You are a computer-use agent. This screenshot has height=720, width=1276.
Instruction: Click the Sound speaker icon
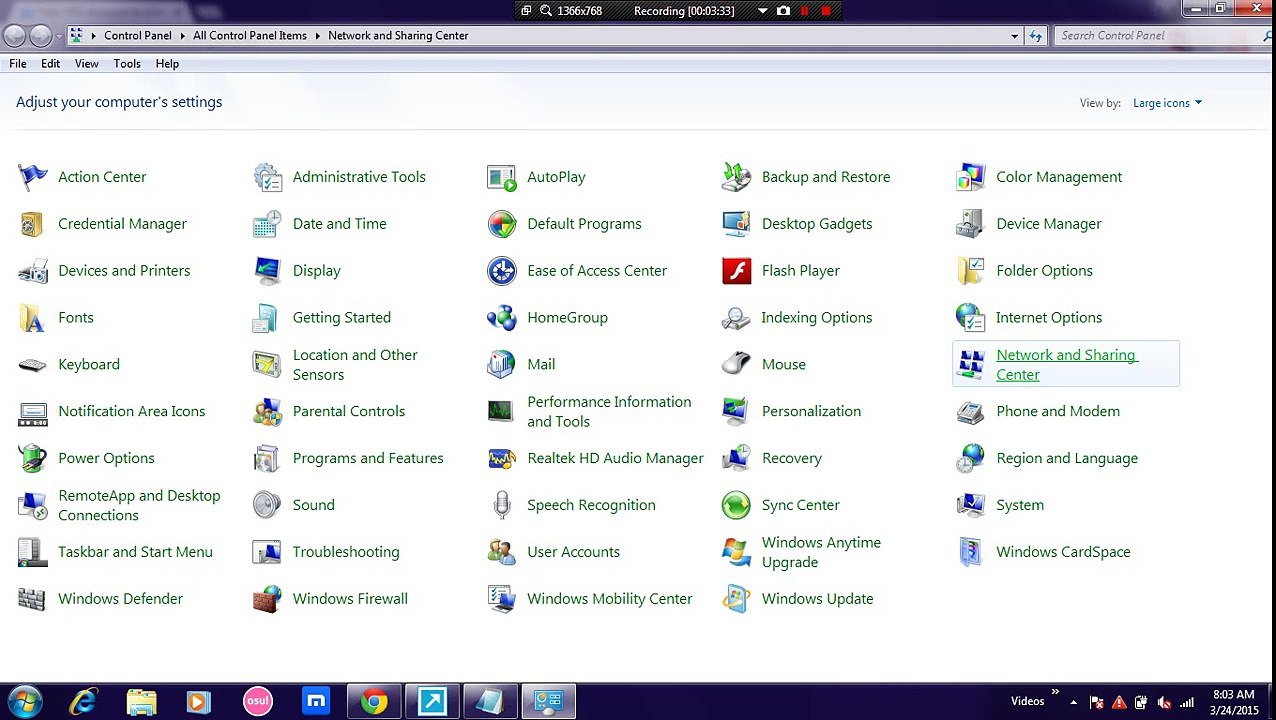[x=267, y=505]
